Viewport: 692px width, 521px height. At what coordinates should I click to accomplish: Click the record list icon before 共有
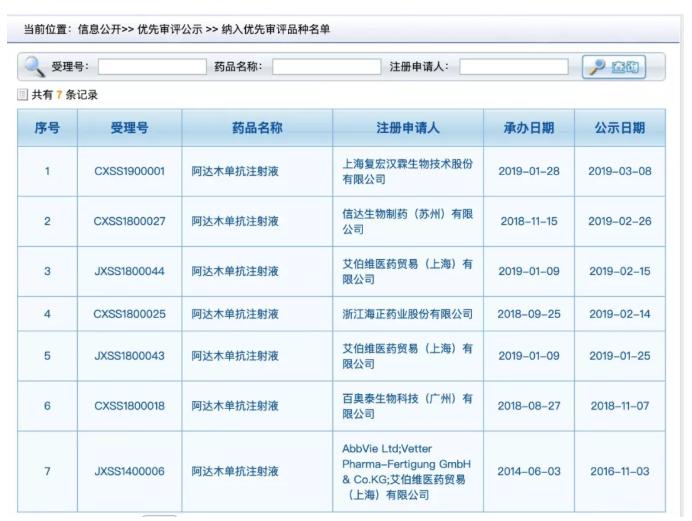click(x=22, y=94)
